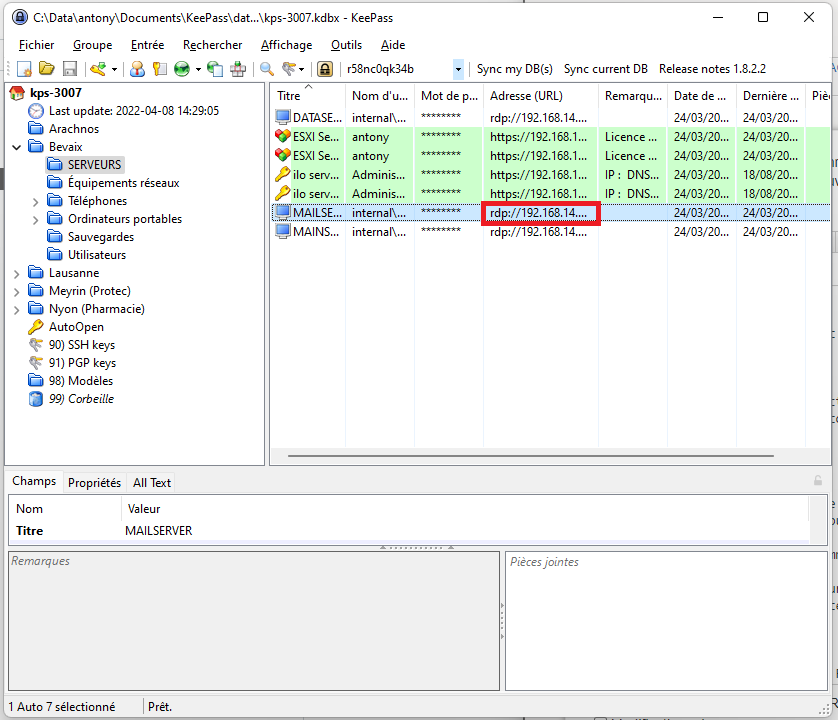Image resolution: width=838 pixels, height=720 pixels.
Task: Copy URL with the globe-and-page icon
Action: 215,69
